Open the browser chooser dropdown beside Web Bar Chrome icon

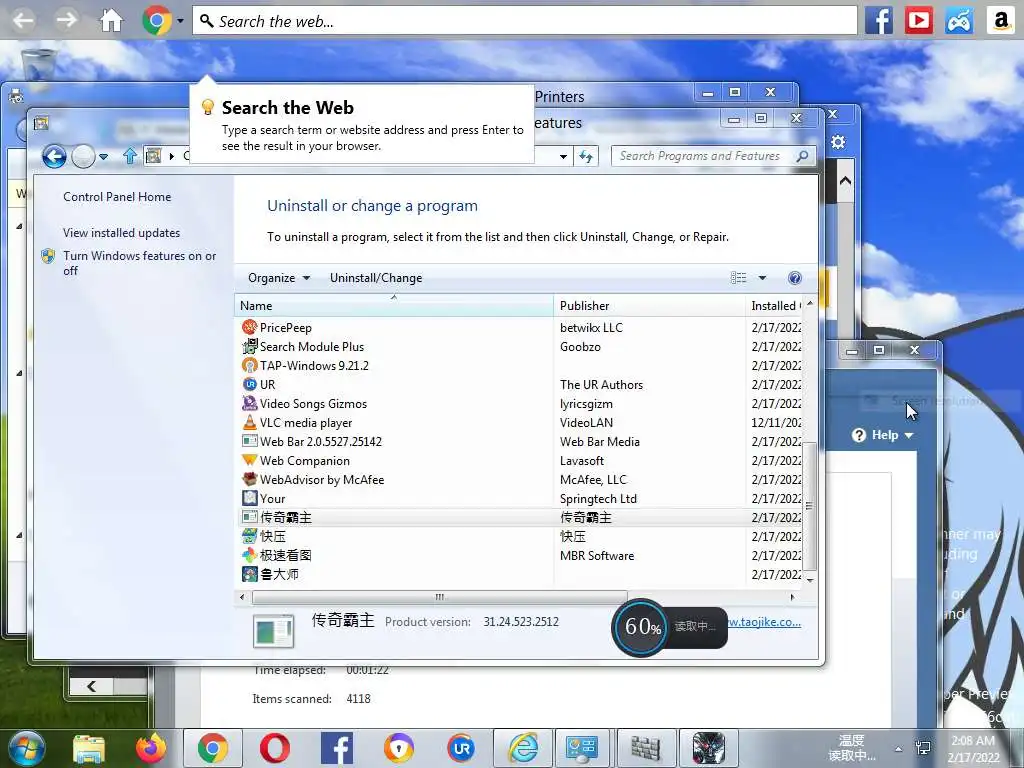pyautogui.click(x=180, y=21)
